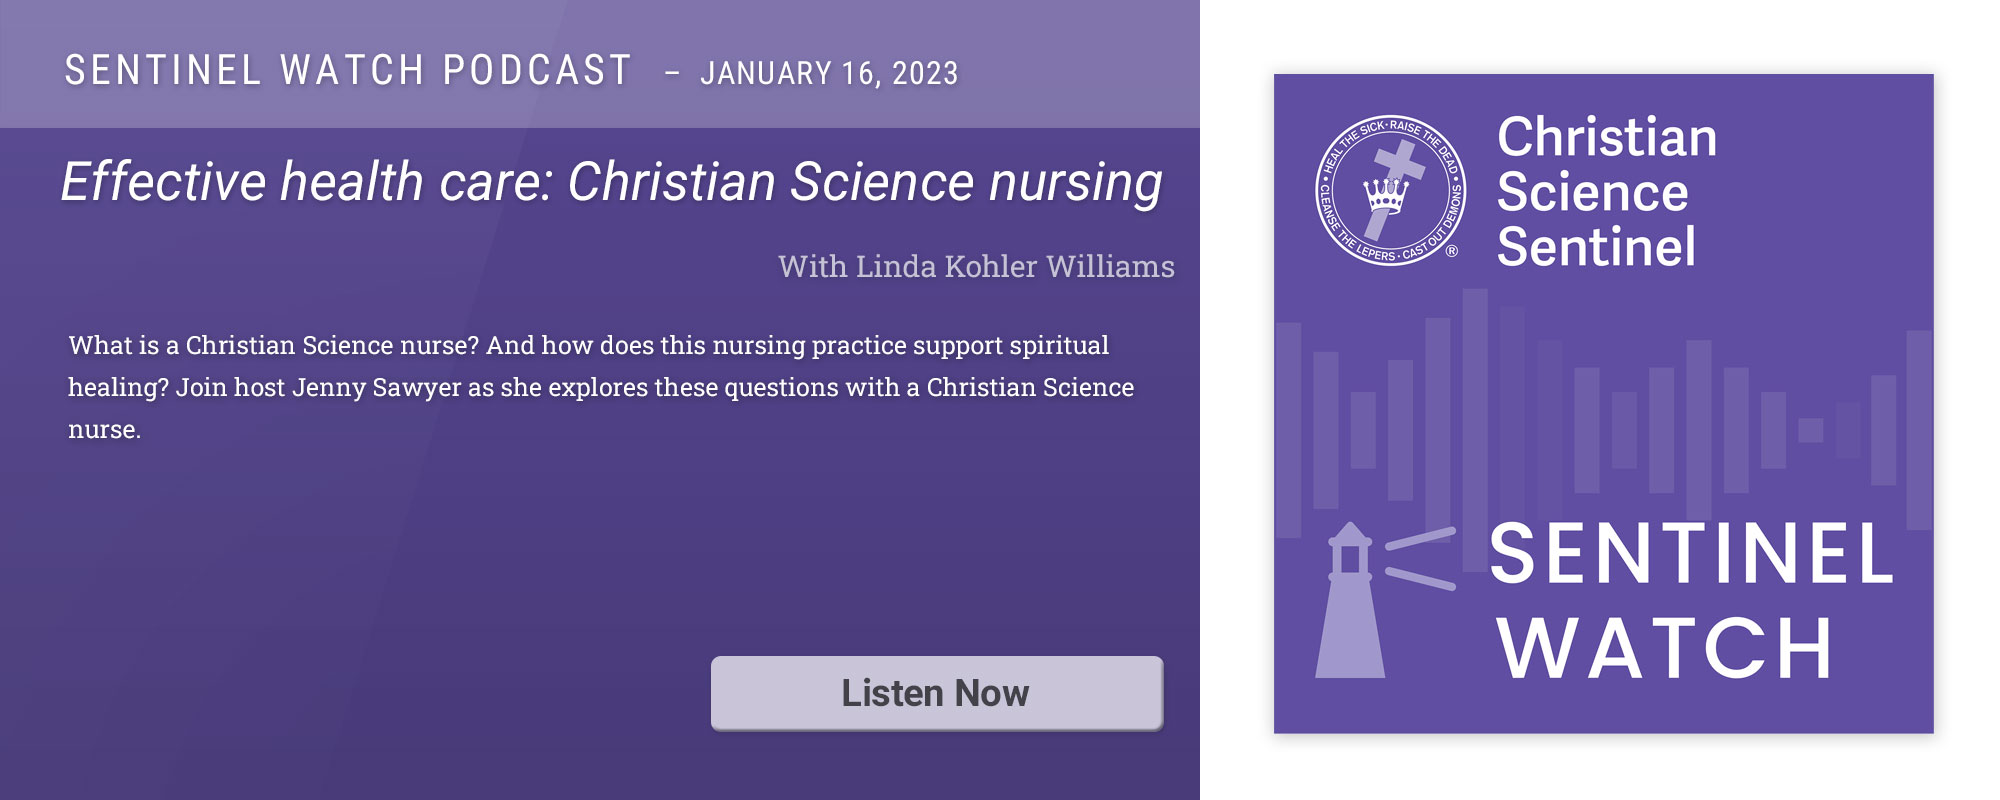Image resolution: width=2000 pixels, height=800 pixels.
Task: Select the episode title about Christian Science nursing
Action: tap(612, 182)
